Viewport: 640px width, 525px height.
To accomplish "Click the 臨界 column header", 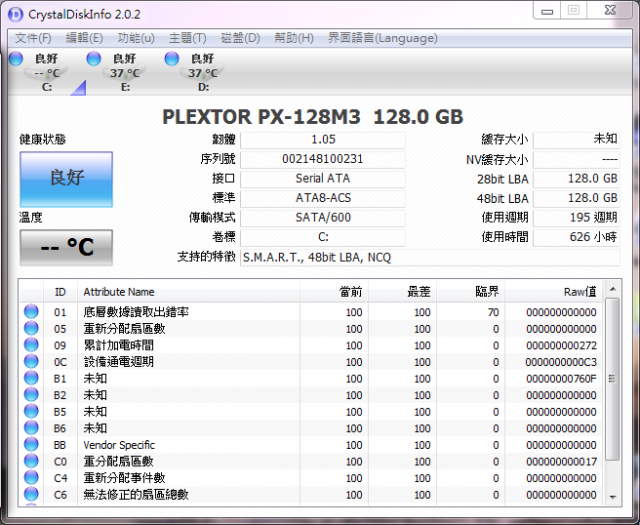I will click(x=471, y=292).
